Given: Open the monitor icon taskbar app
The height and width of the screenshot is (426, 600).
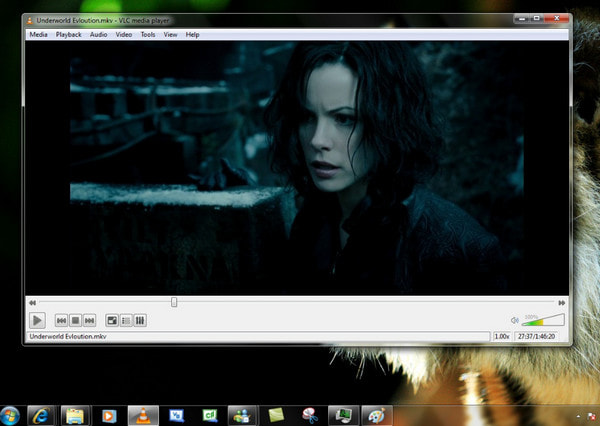Looking at the screenshot, I should [344, 416].
